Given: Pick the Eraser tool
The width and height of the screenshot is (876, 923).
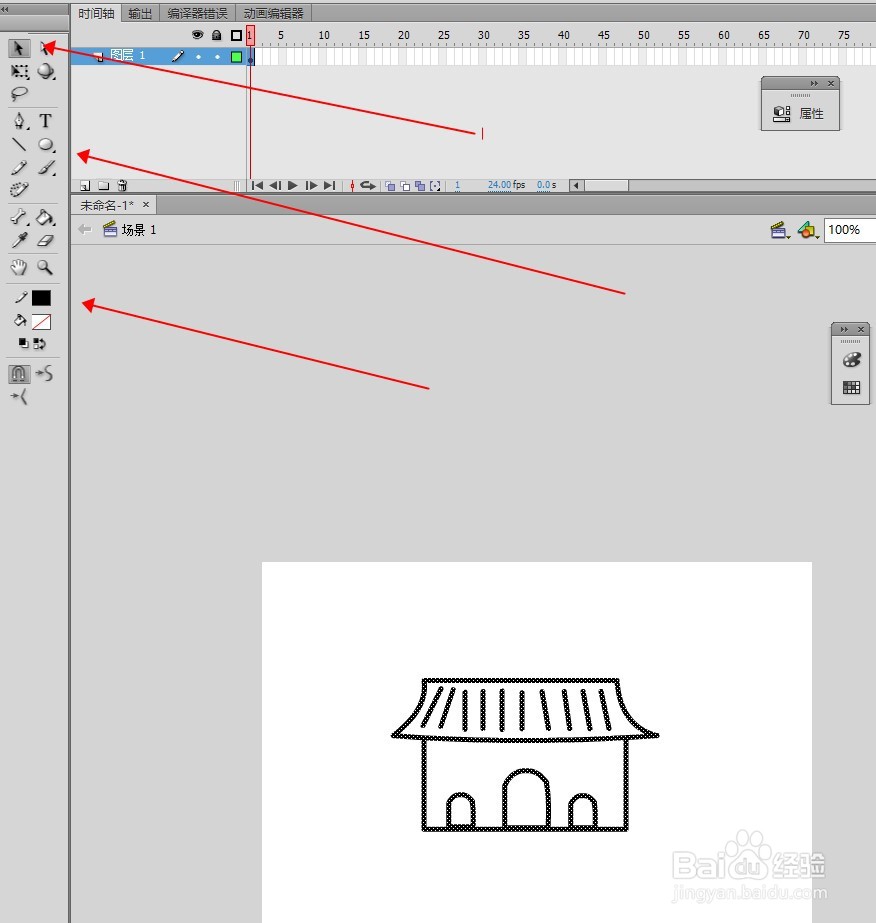Looking at the screenshot, I should pos(45,241).
